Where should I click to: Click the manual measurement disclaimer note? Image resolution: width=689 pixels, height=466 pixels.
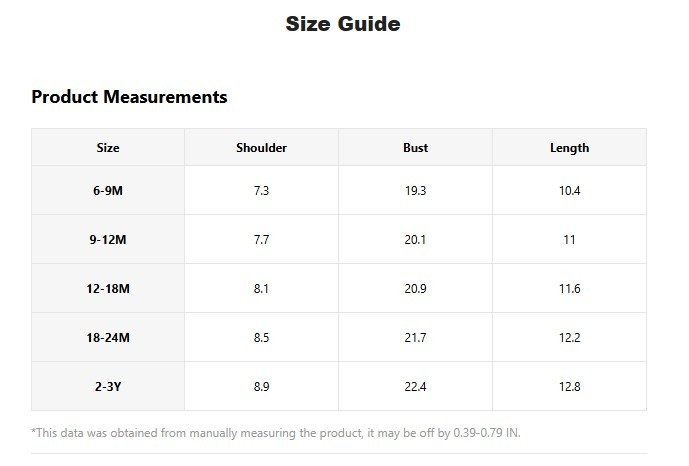(276, 433)
